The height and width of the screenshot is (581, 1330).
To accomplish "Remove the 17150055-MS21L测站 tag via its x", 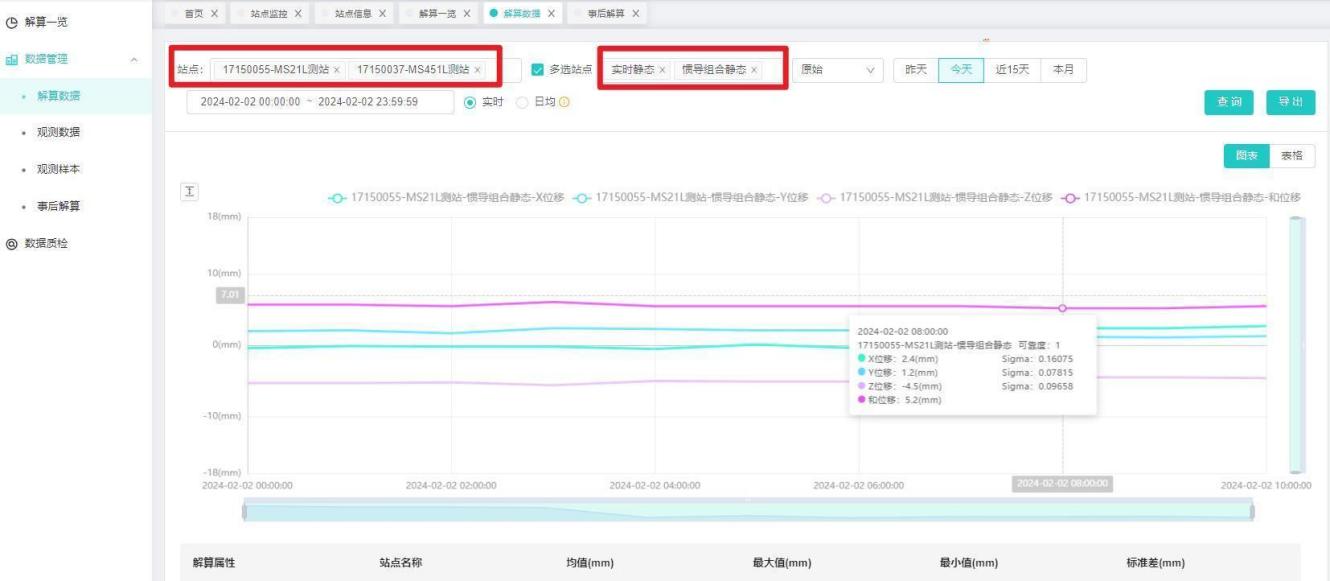I will [x=337, y=70].
